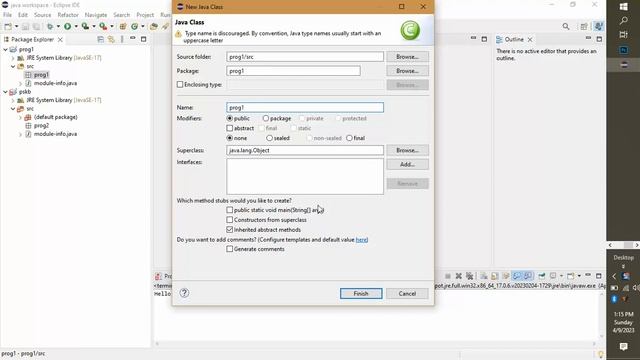Click the Cancel button

pyautogui.click(x=407, y=293)
